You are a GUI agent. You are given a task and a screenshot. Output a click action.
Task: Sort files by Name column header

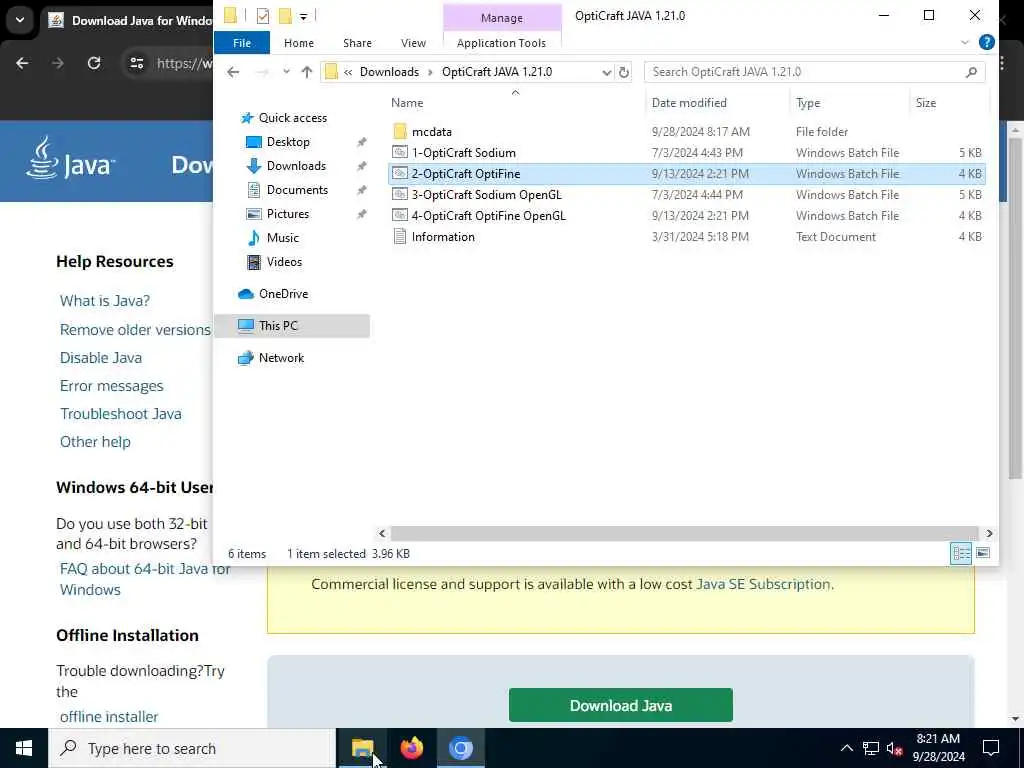pyautogui.click(x=407, y=103)
